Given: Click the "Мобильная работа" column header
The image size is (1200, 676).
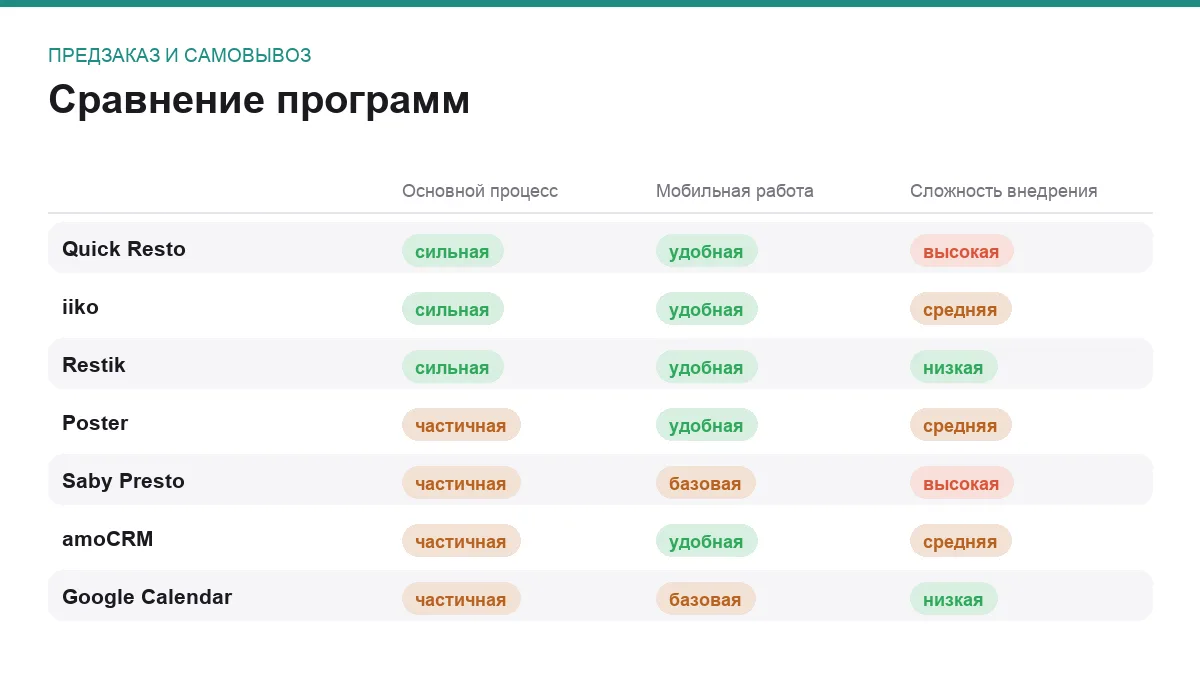Looking at the screenshot, I should coord(735,191).
